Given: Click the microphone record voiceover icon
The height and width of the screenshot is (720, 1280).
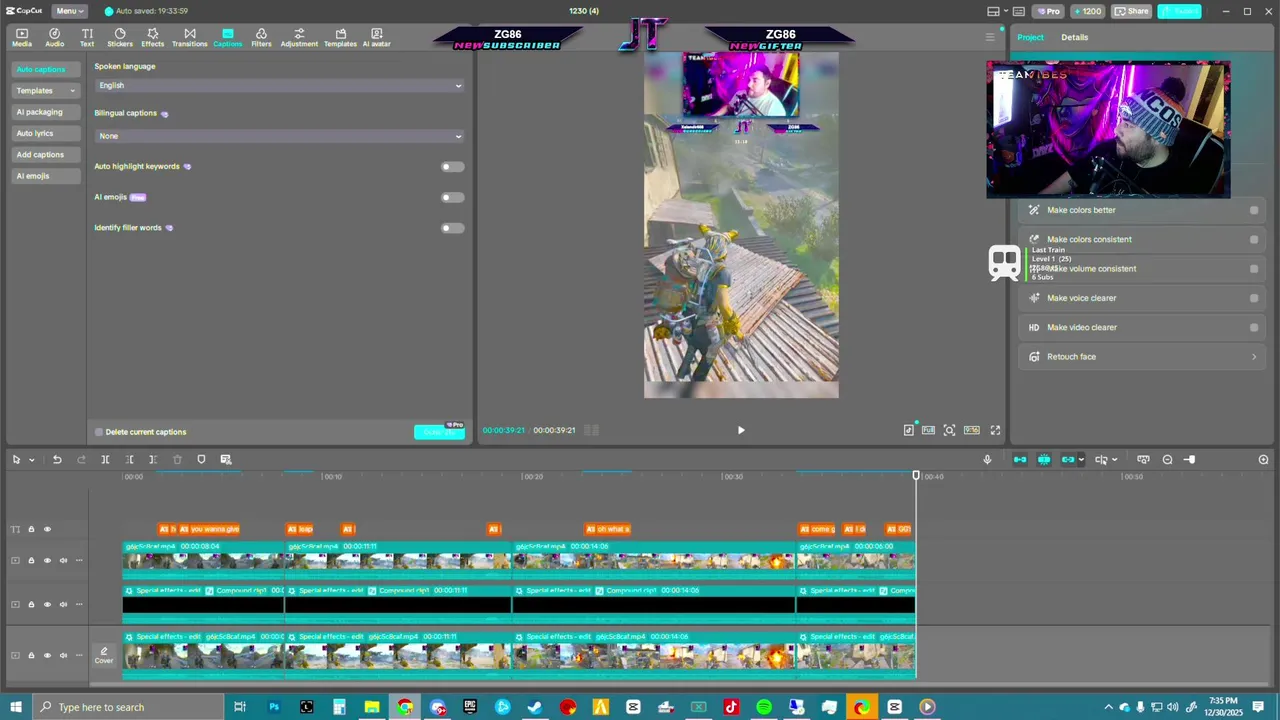Looking at the screenshot, I should (x=987, y=459).
